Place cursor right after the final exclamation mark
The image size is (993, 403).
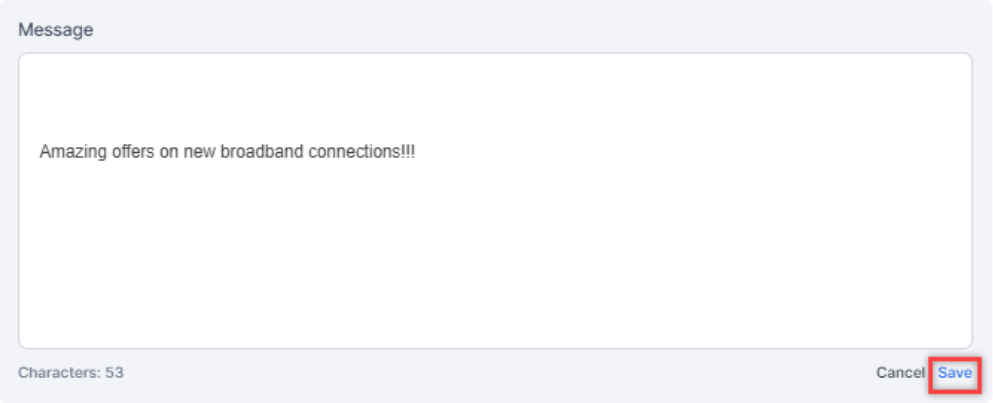click(x=415, y=152)
